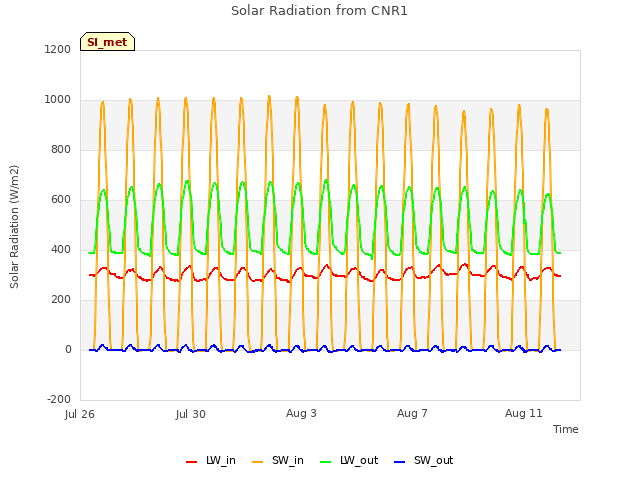Click the SI_met annotation label
This screenshot has width=640, height=480.
[x=107, y=42]
